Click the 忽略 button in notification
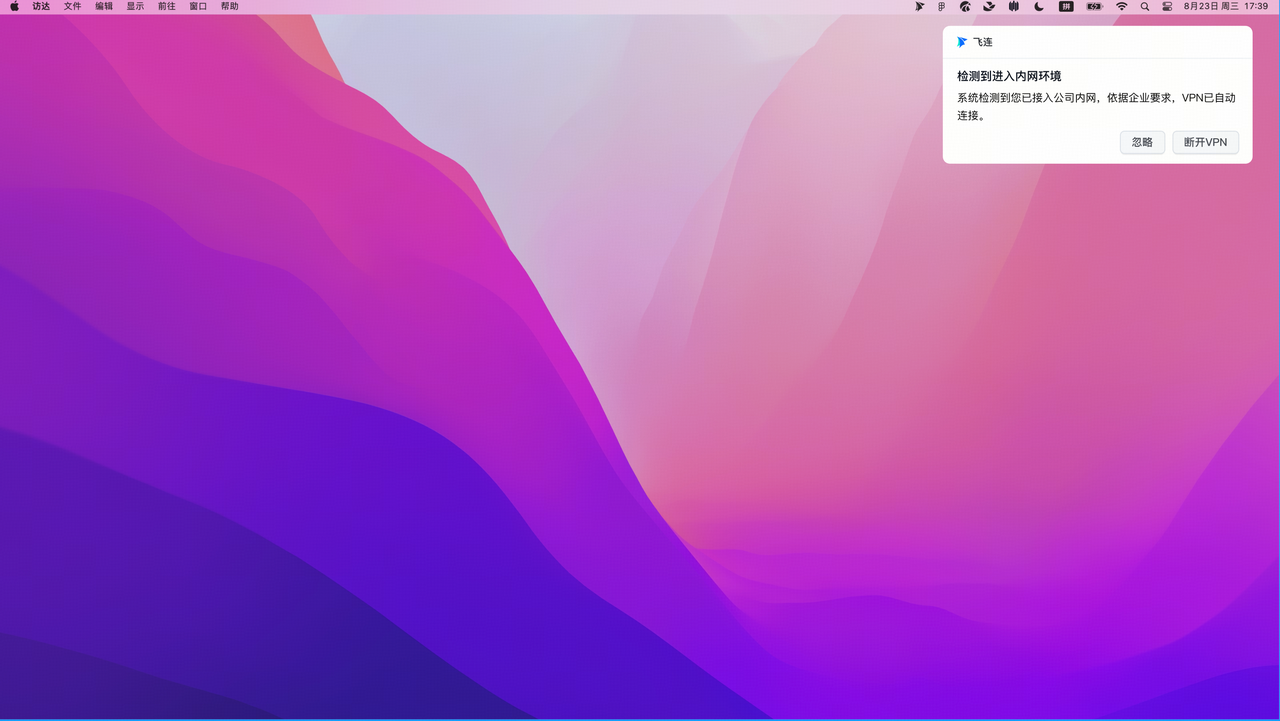 tap(1143, 143)
